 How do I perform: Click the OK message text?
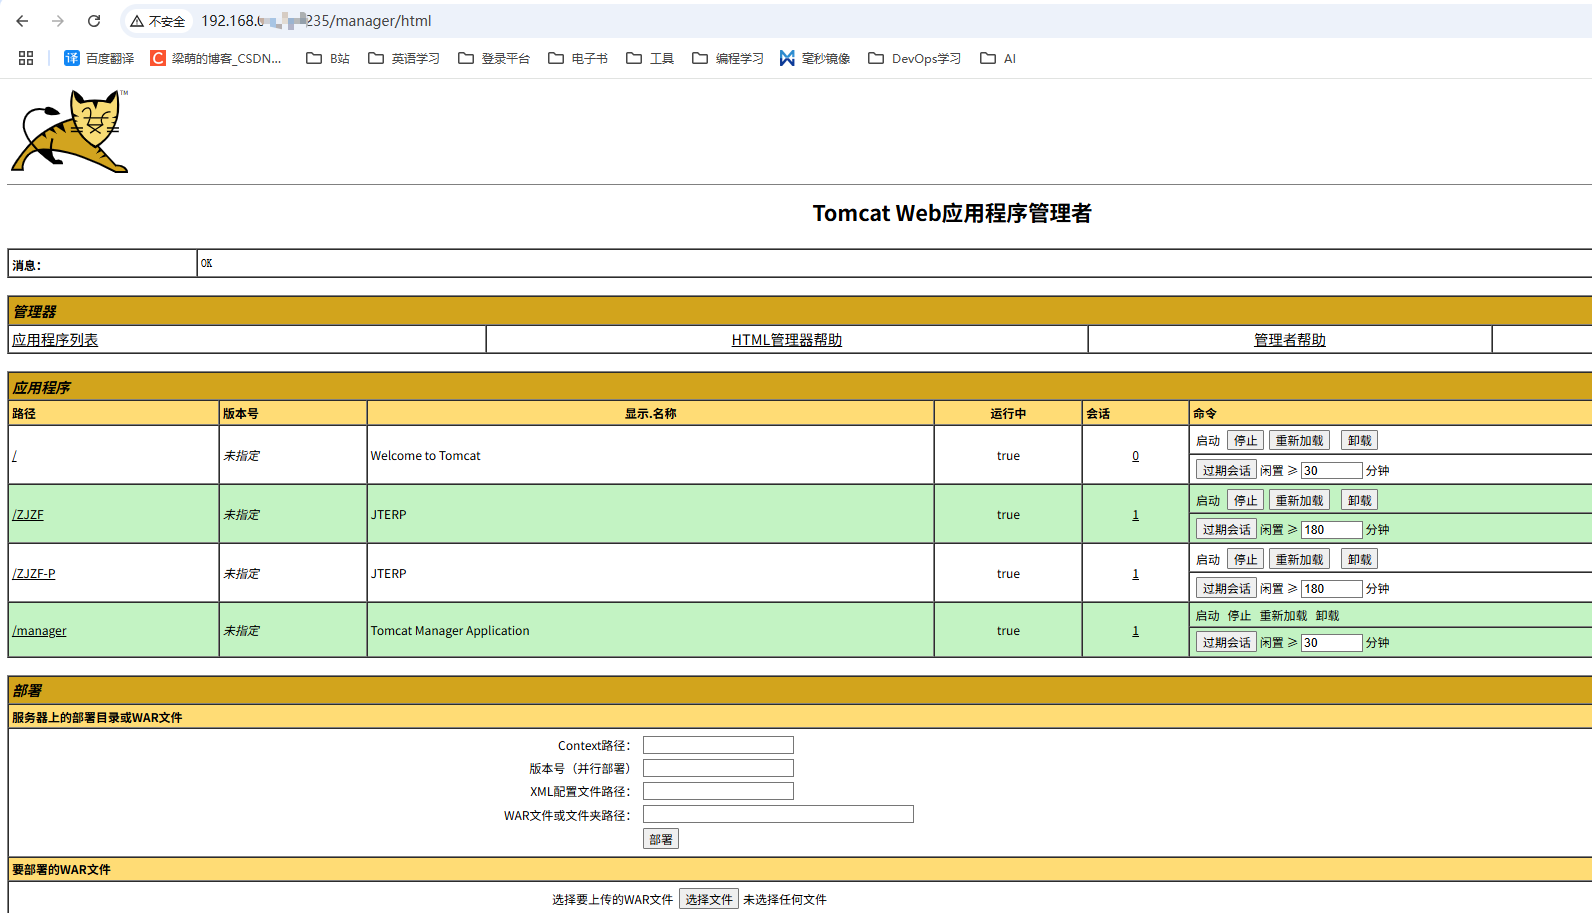pyautogui.click(x=206, y=263)
